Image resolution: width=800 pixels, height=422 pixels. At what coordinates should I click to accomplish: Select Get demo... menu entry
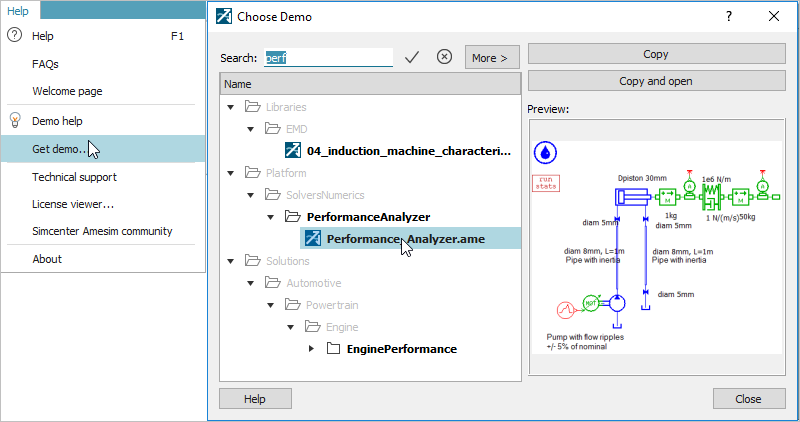(x=103, y=149)
